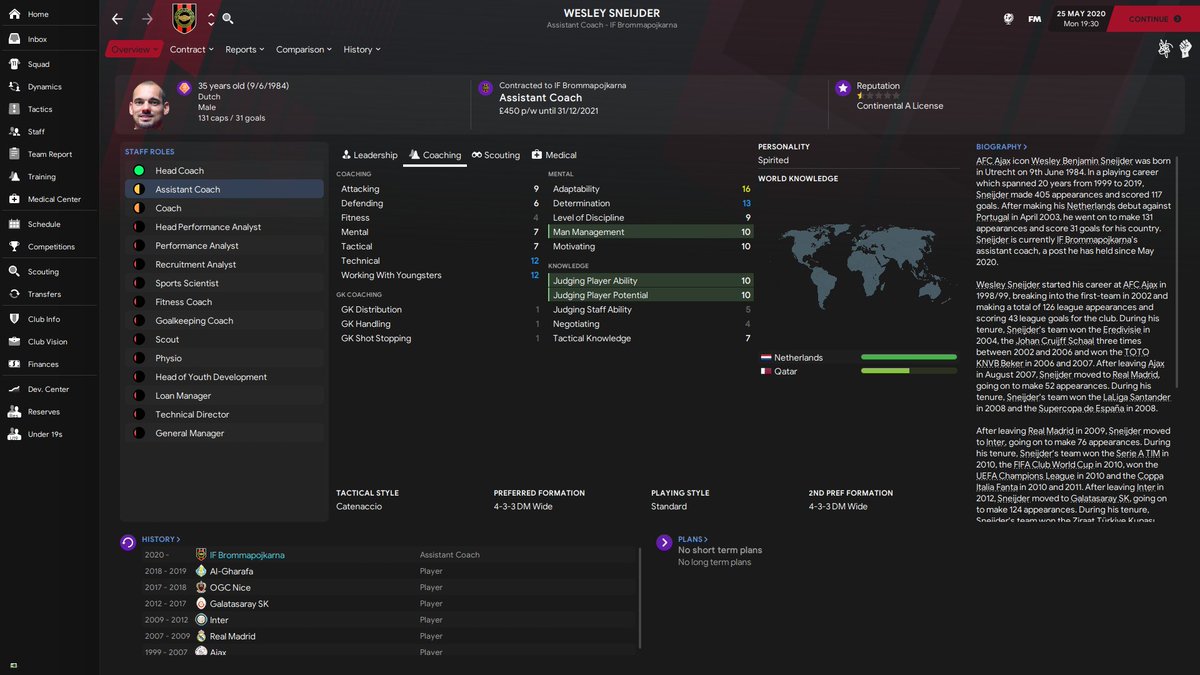Select the General Manager role
Image resolution: width=1200 pixels, height=675 pixels.
[x=225, y=433]
